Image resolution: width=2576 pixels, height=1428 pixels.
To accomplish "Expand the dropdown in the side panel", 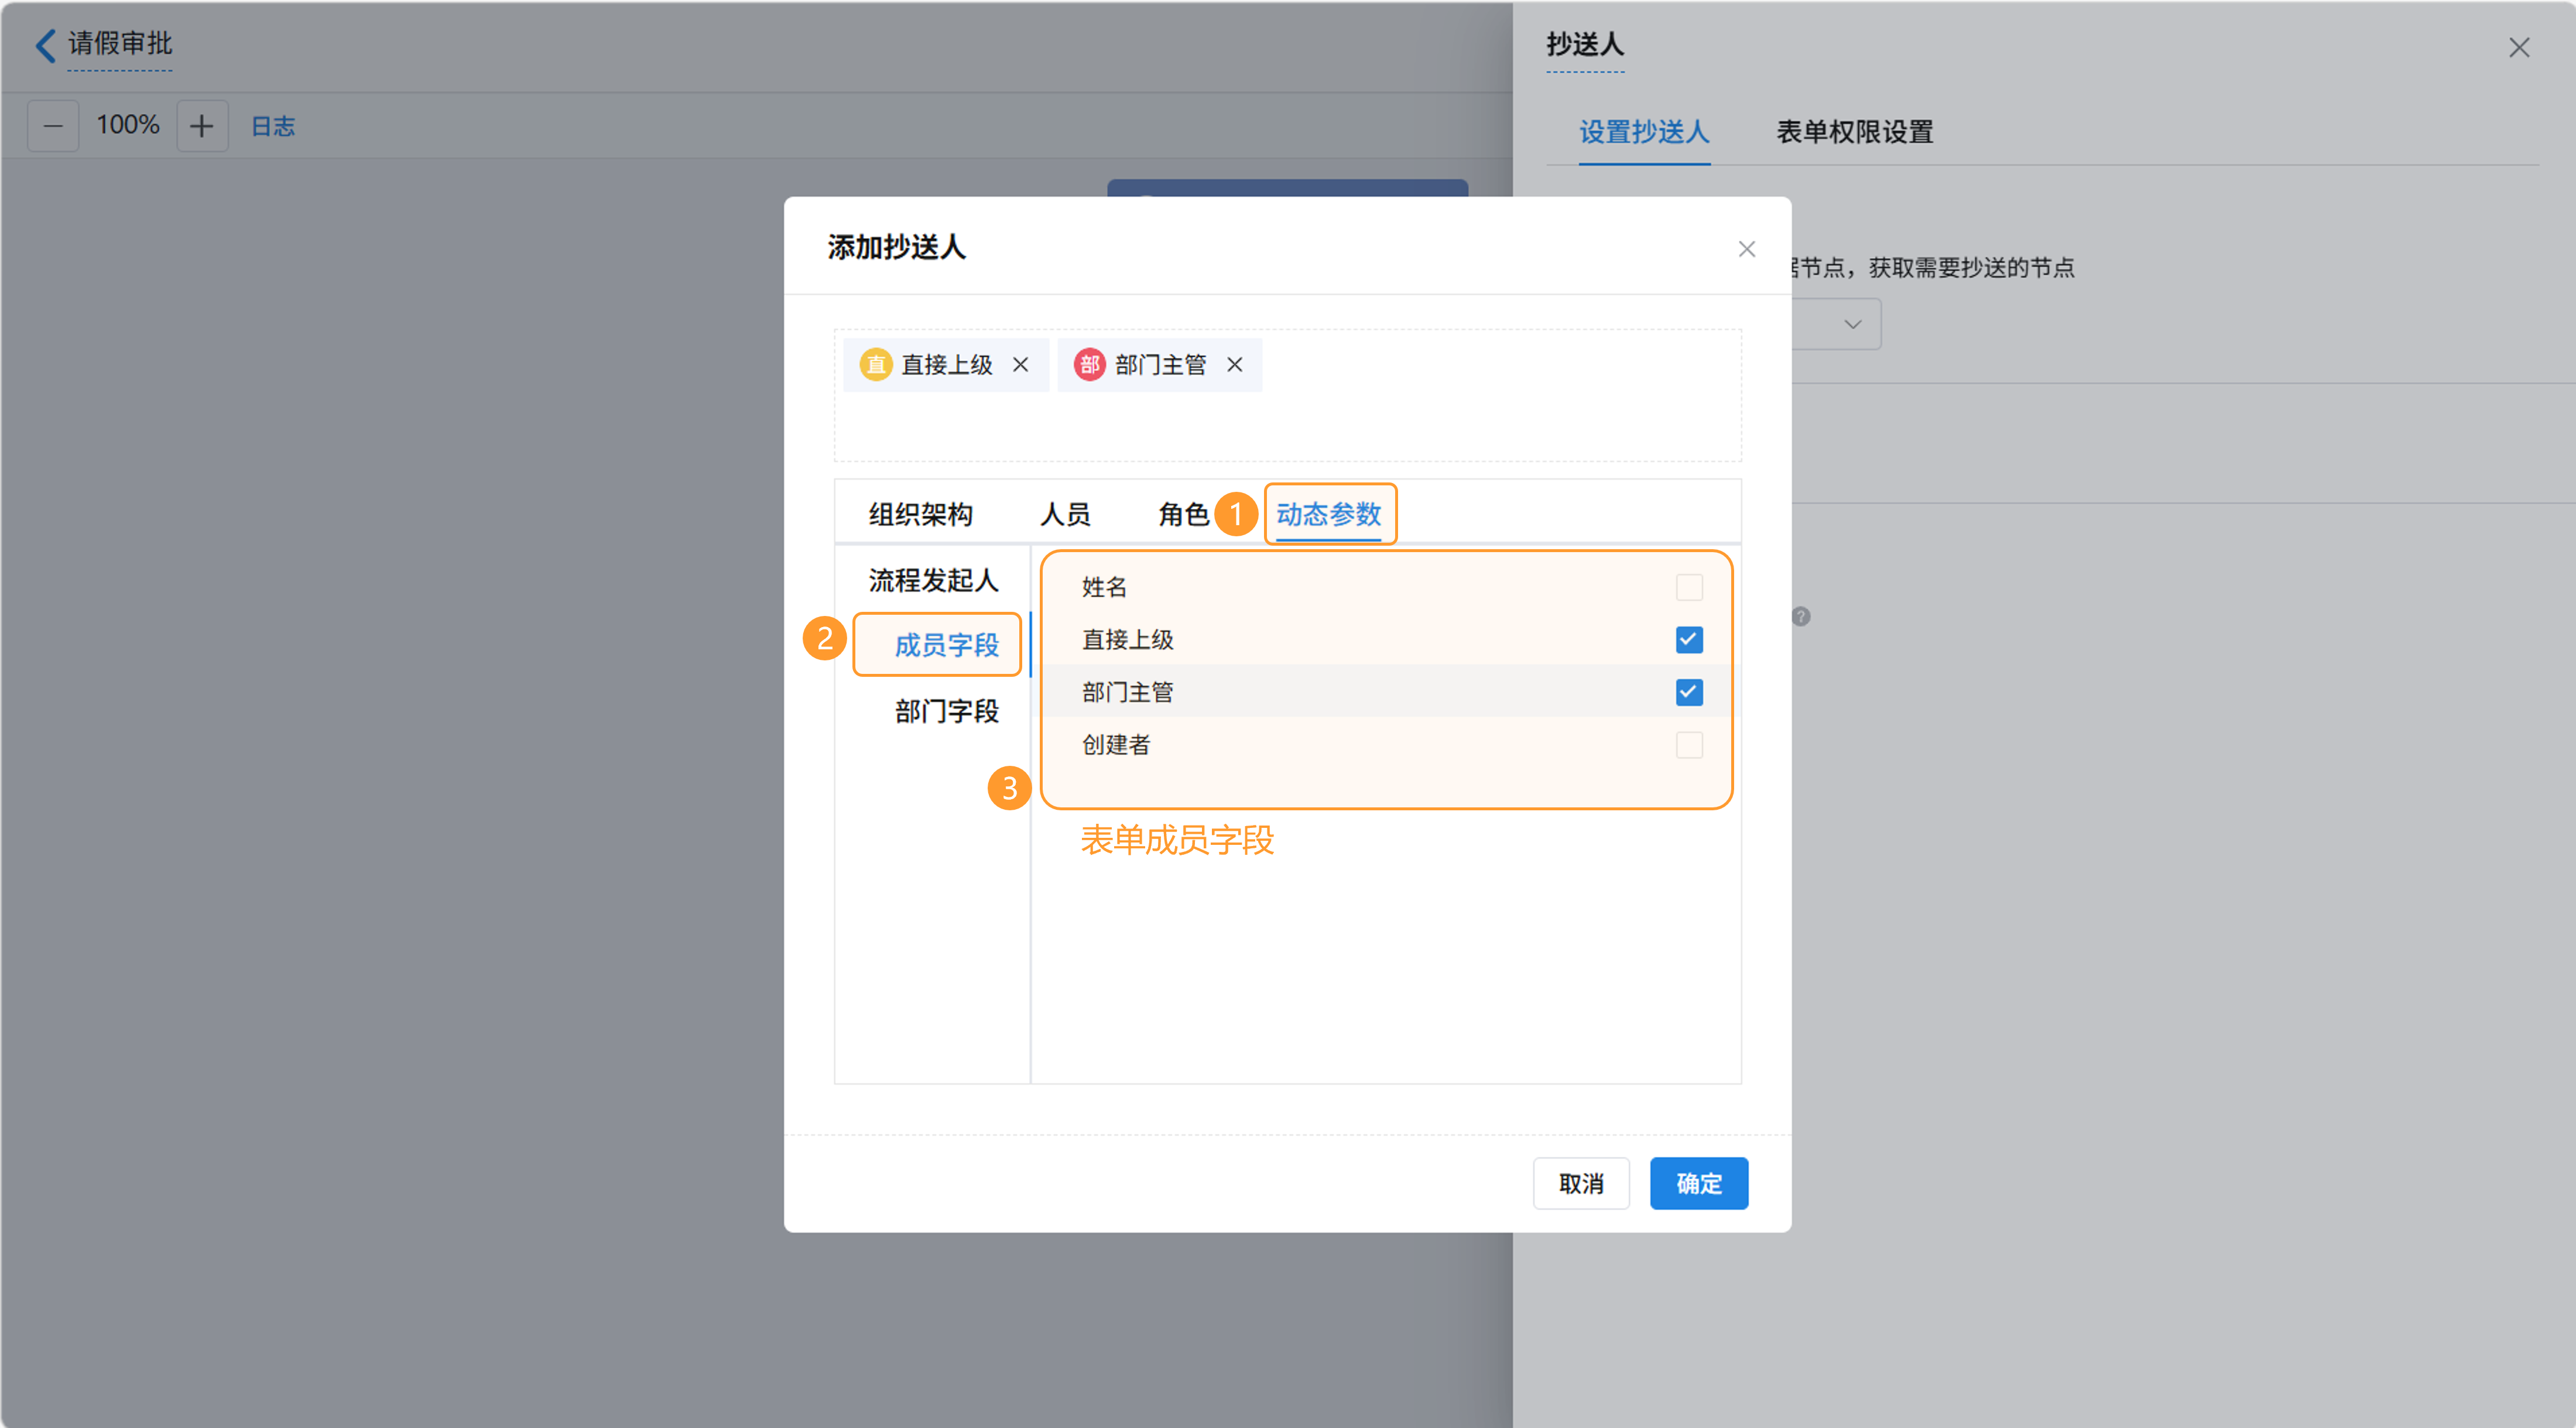I will point(1852,324).
